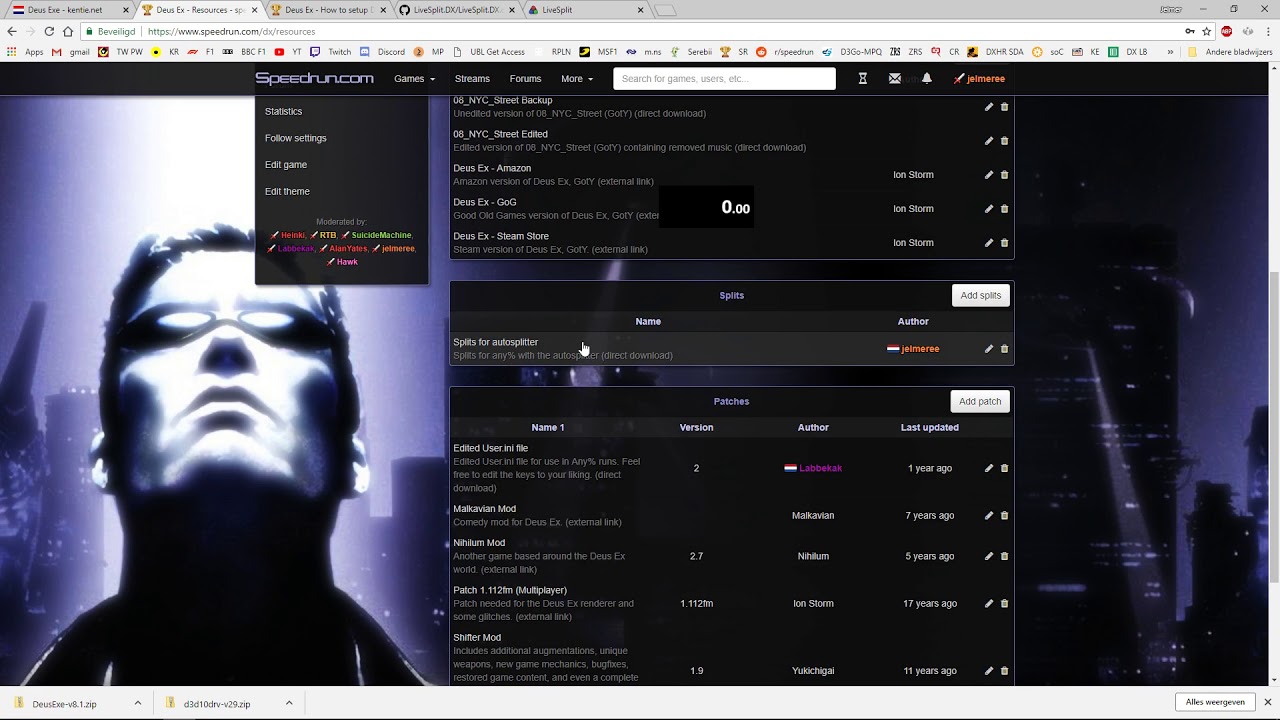
Task: Open Follow settings in the sidebar
Action: coord(295,138)
